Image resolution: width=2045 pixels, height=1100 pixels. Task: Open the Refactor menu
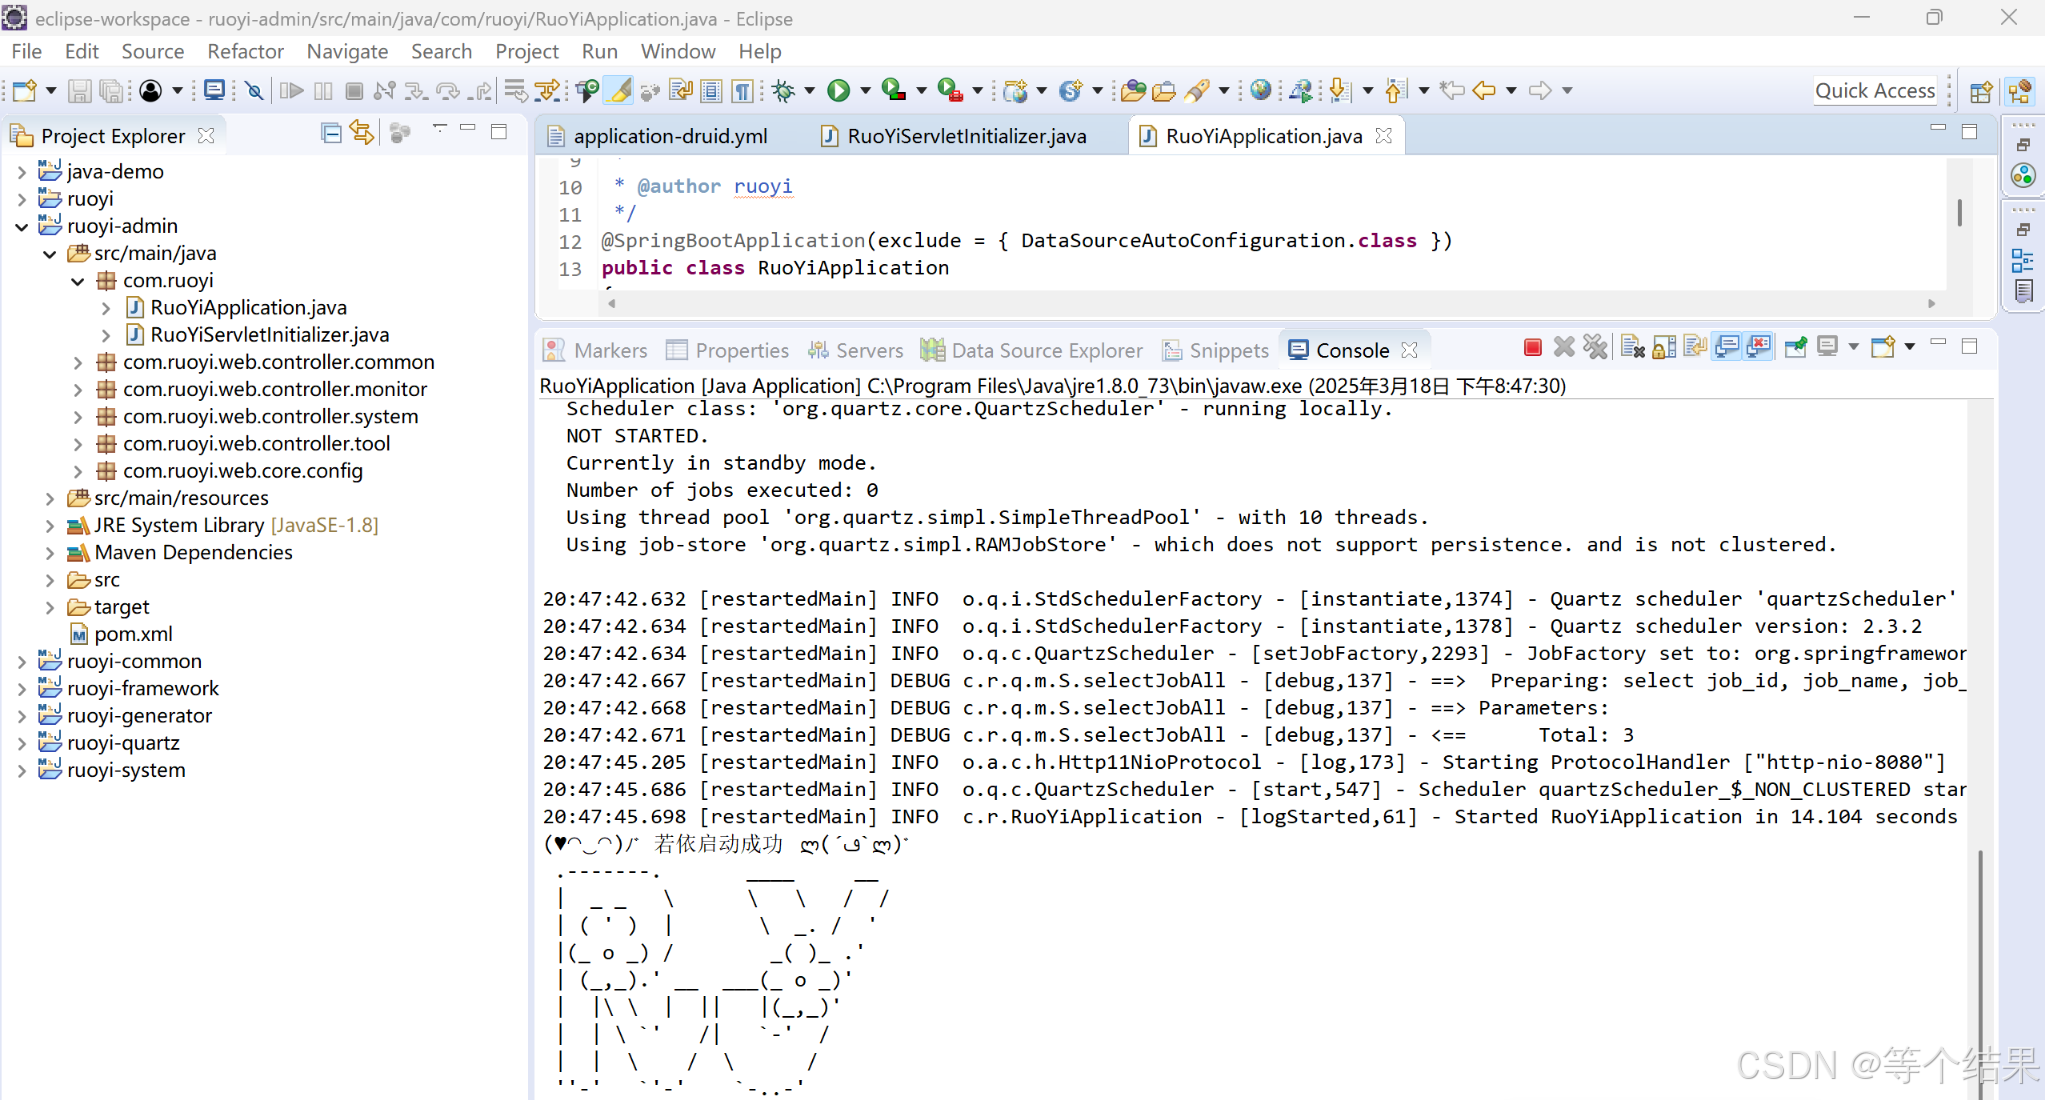[x=245, y=51]
